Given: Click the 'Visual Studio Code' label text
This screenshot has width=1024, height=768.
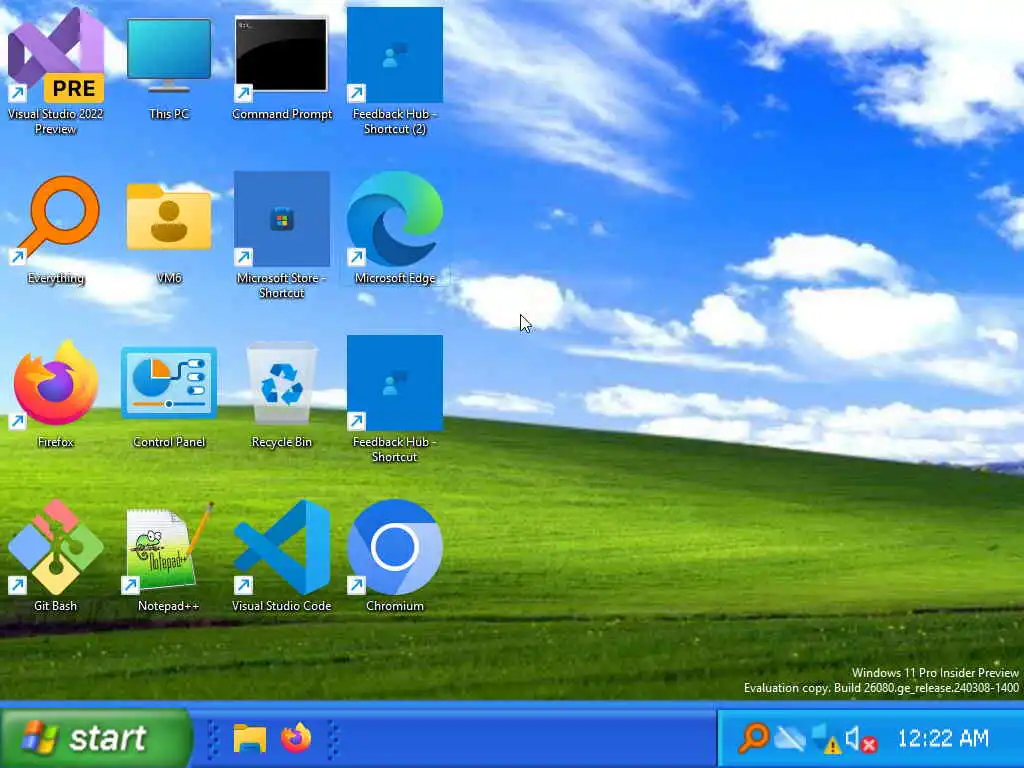Looking at the screenshot, I should (281, 606).
